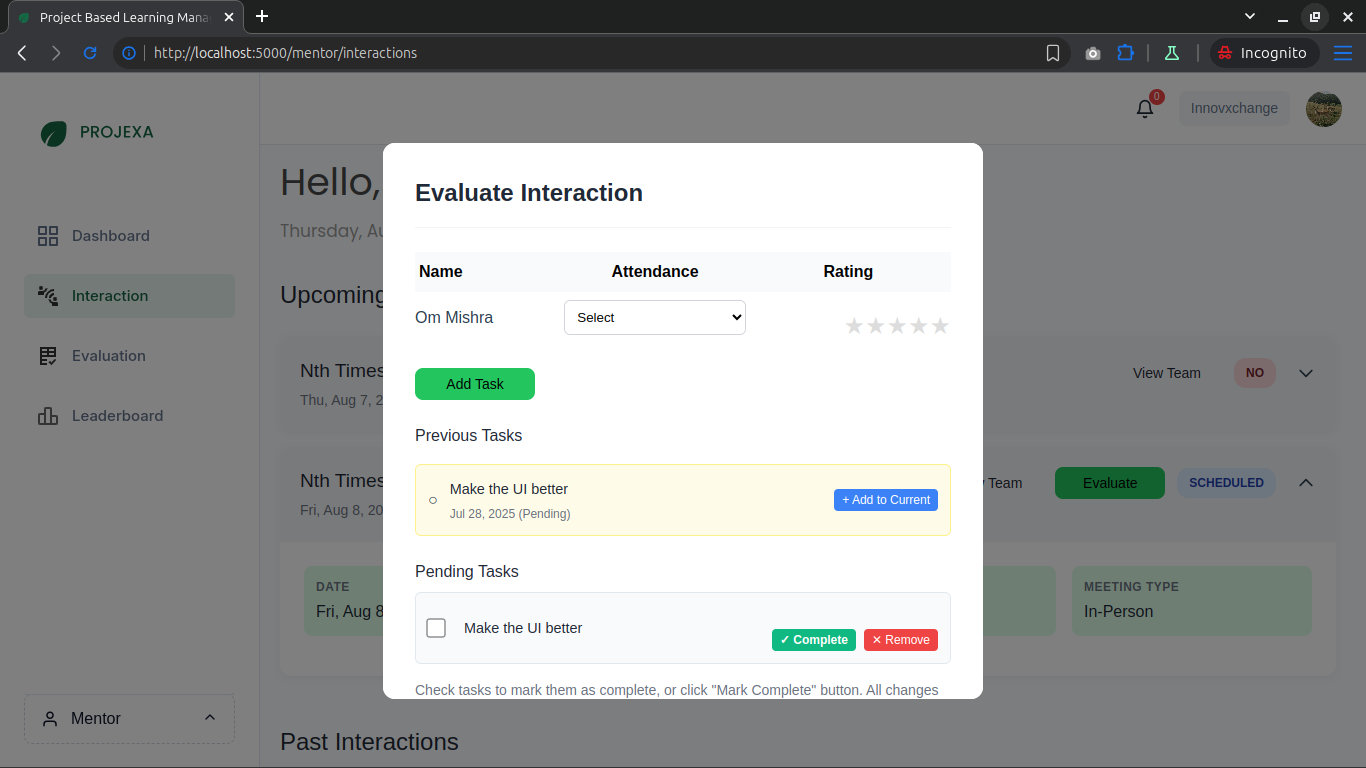Viewport: 1366px width, 768px height.
Task: View the Leaderboard via its sidebar icon
Action: pos(47,415)
